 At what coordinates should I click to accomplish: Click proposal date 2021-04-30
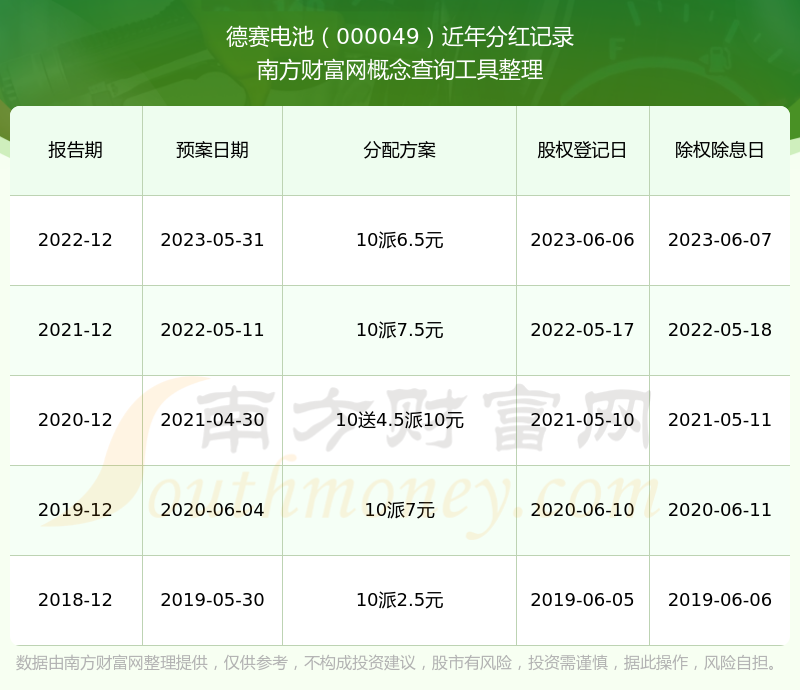212,420
